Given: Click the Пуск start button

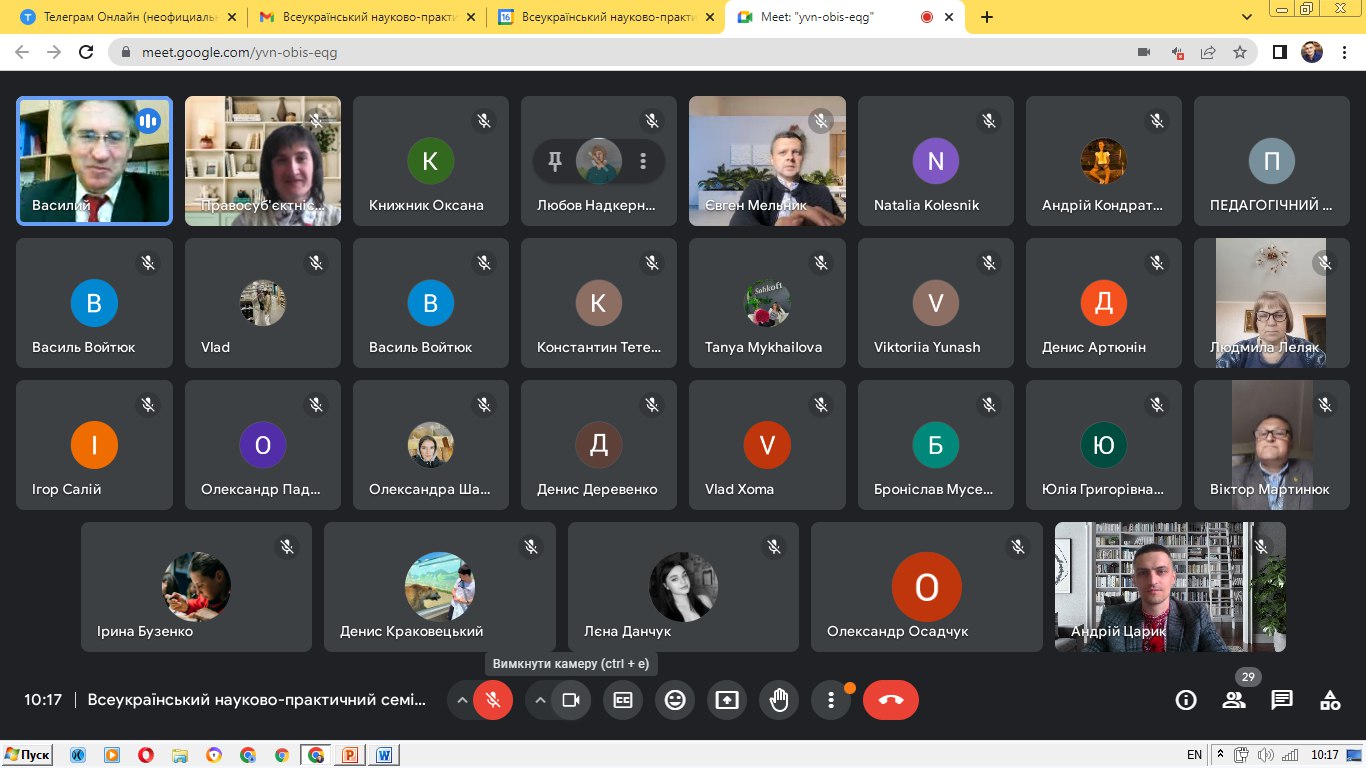Looking at the screenshot, I should [28, 755].
